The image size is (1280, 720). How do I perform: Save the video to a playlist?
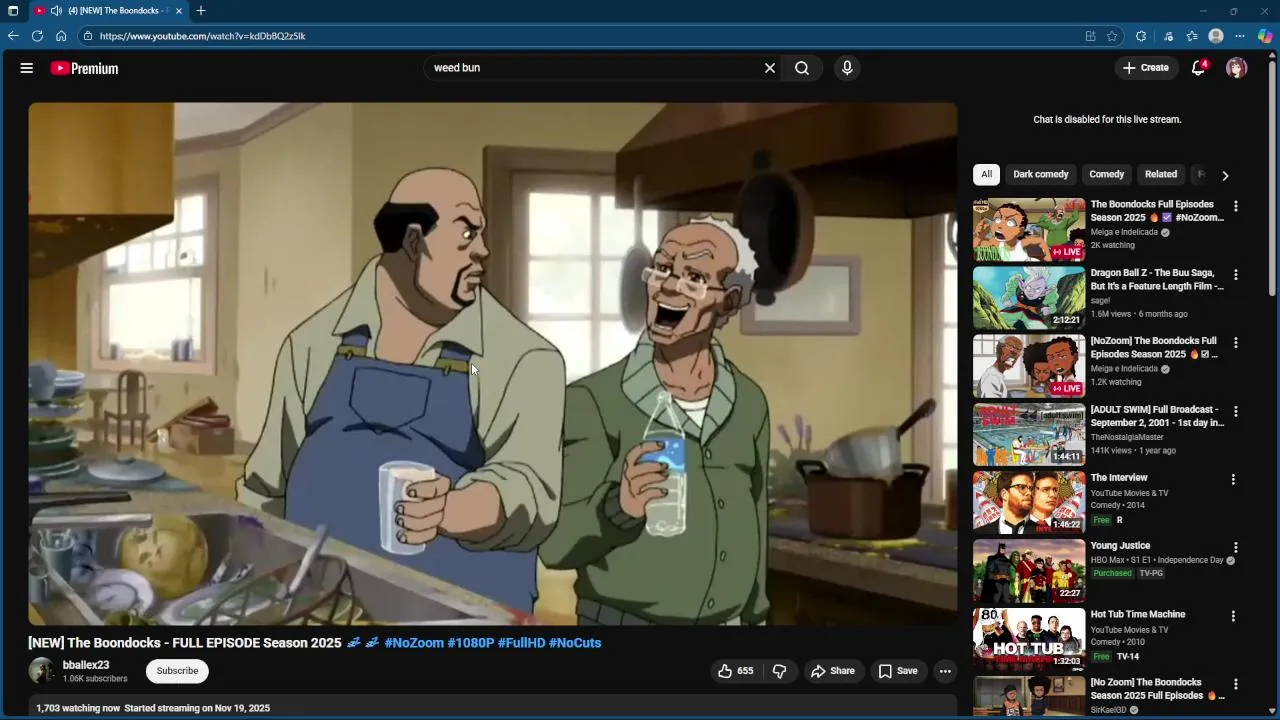point(898,671)
